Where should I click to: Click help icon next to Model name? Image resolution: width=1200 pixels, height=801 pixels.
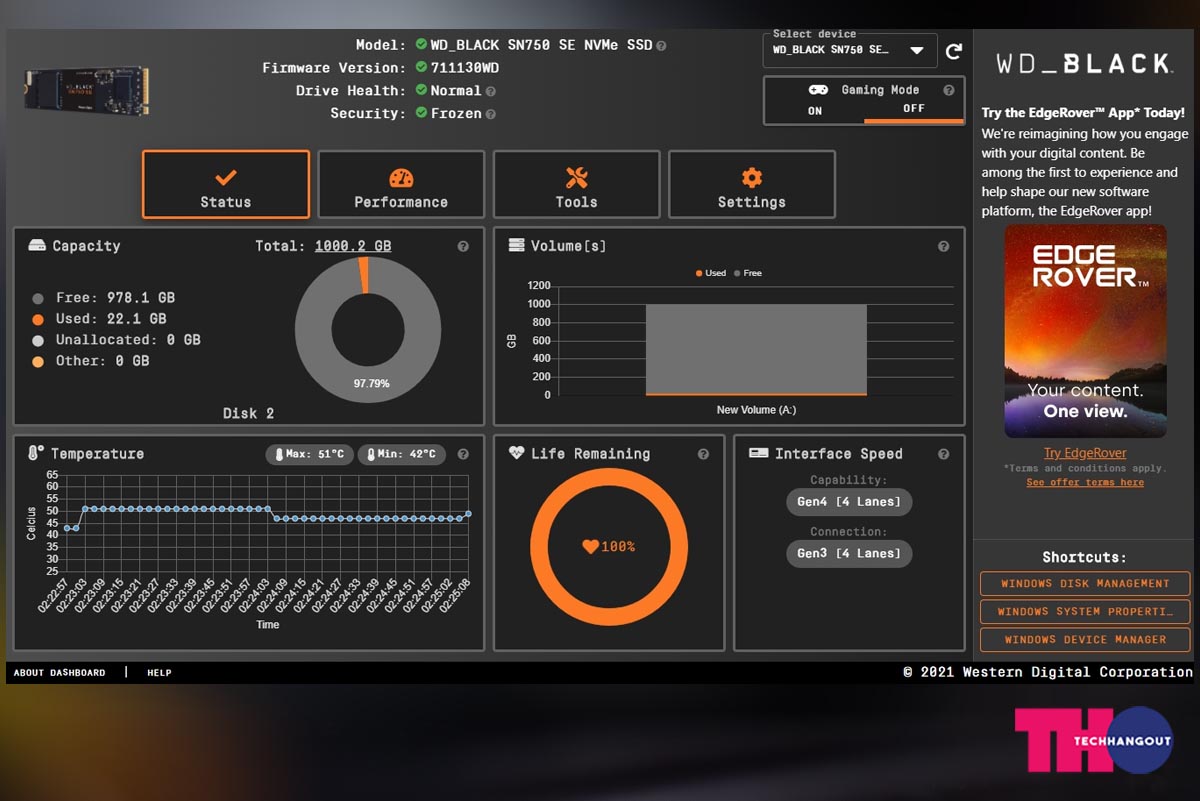tap(662, 45)
